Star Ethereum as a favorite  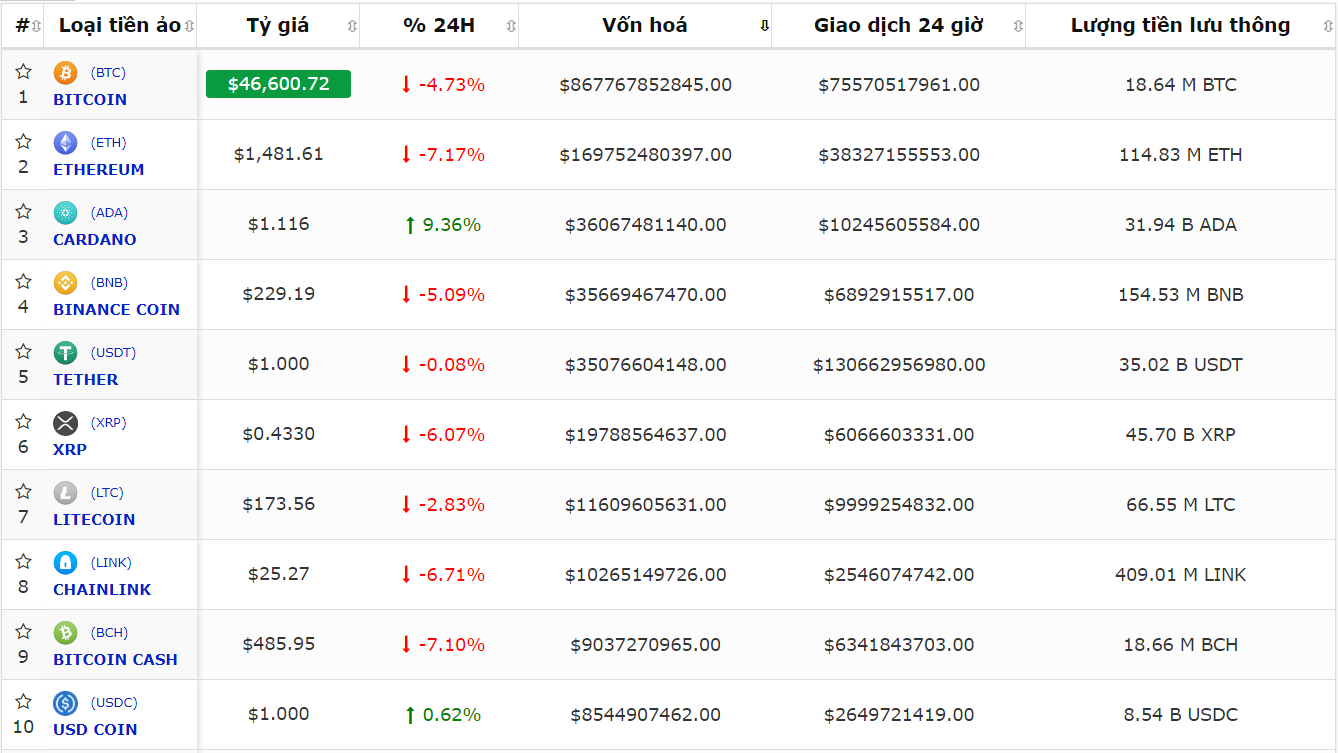click(x=23, y=142)
